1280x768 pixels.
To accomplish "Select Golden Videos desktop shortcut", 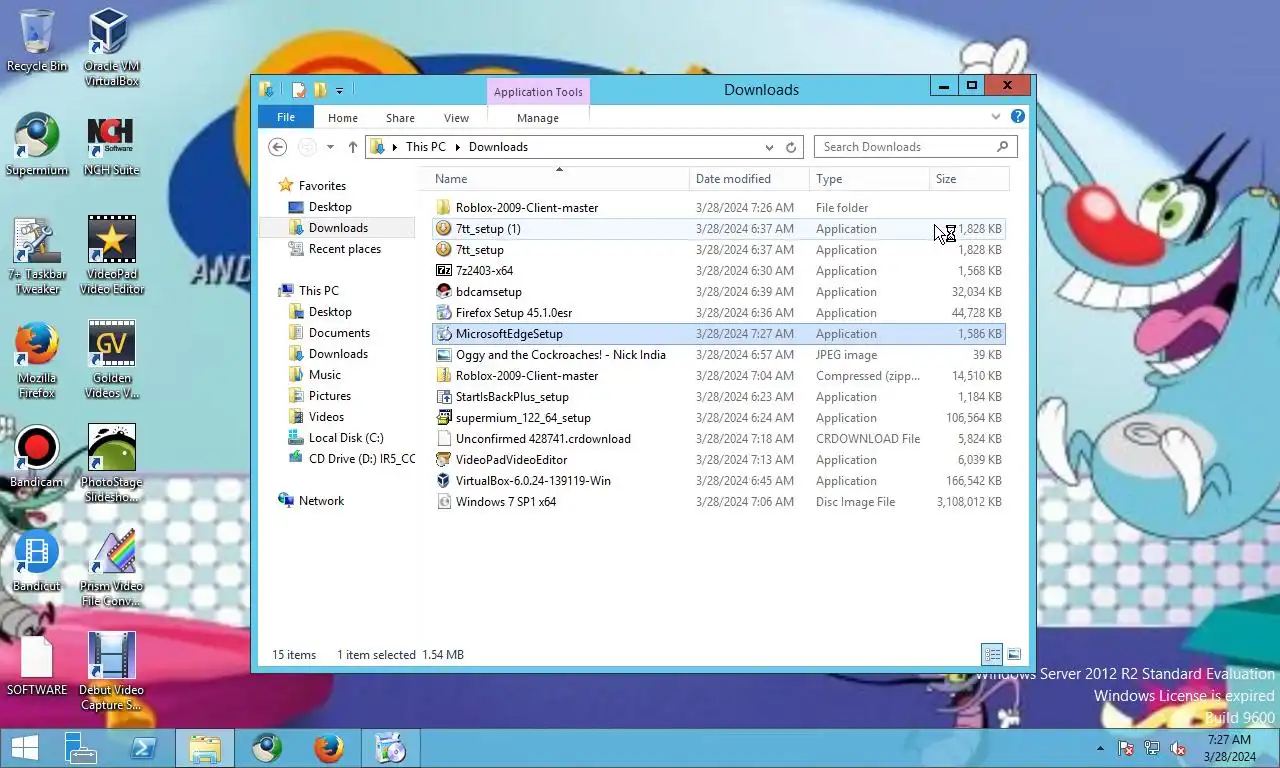I will pyautogui.click(x=111, y=360).
